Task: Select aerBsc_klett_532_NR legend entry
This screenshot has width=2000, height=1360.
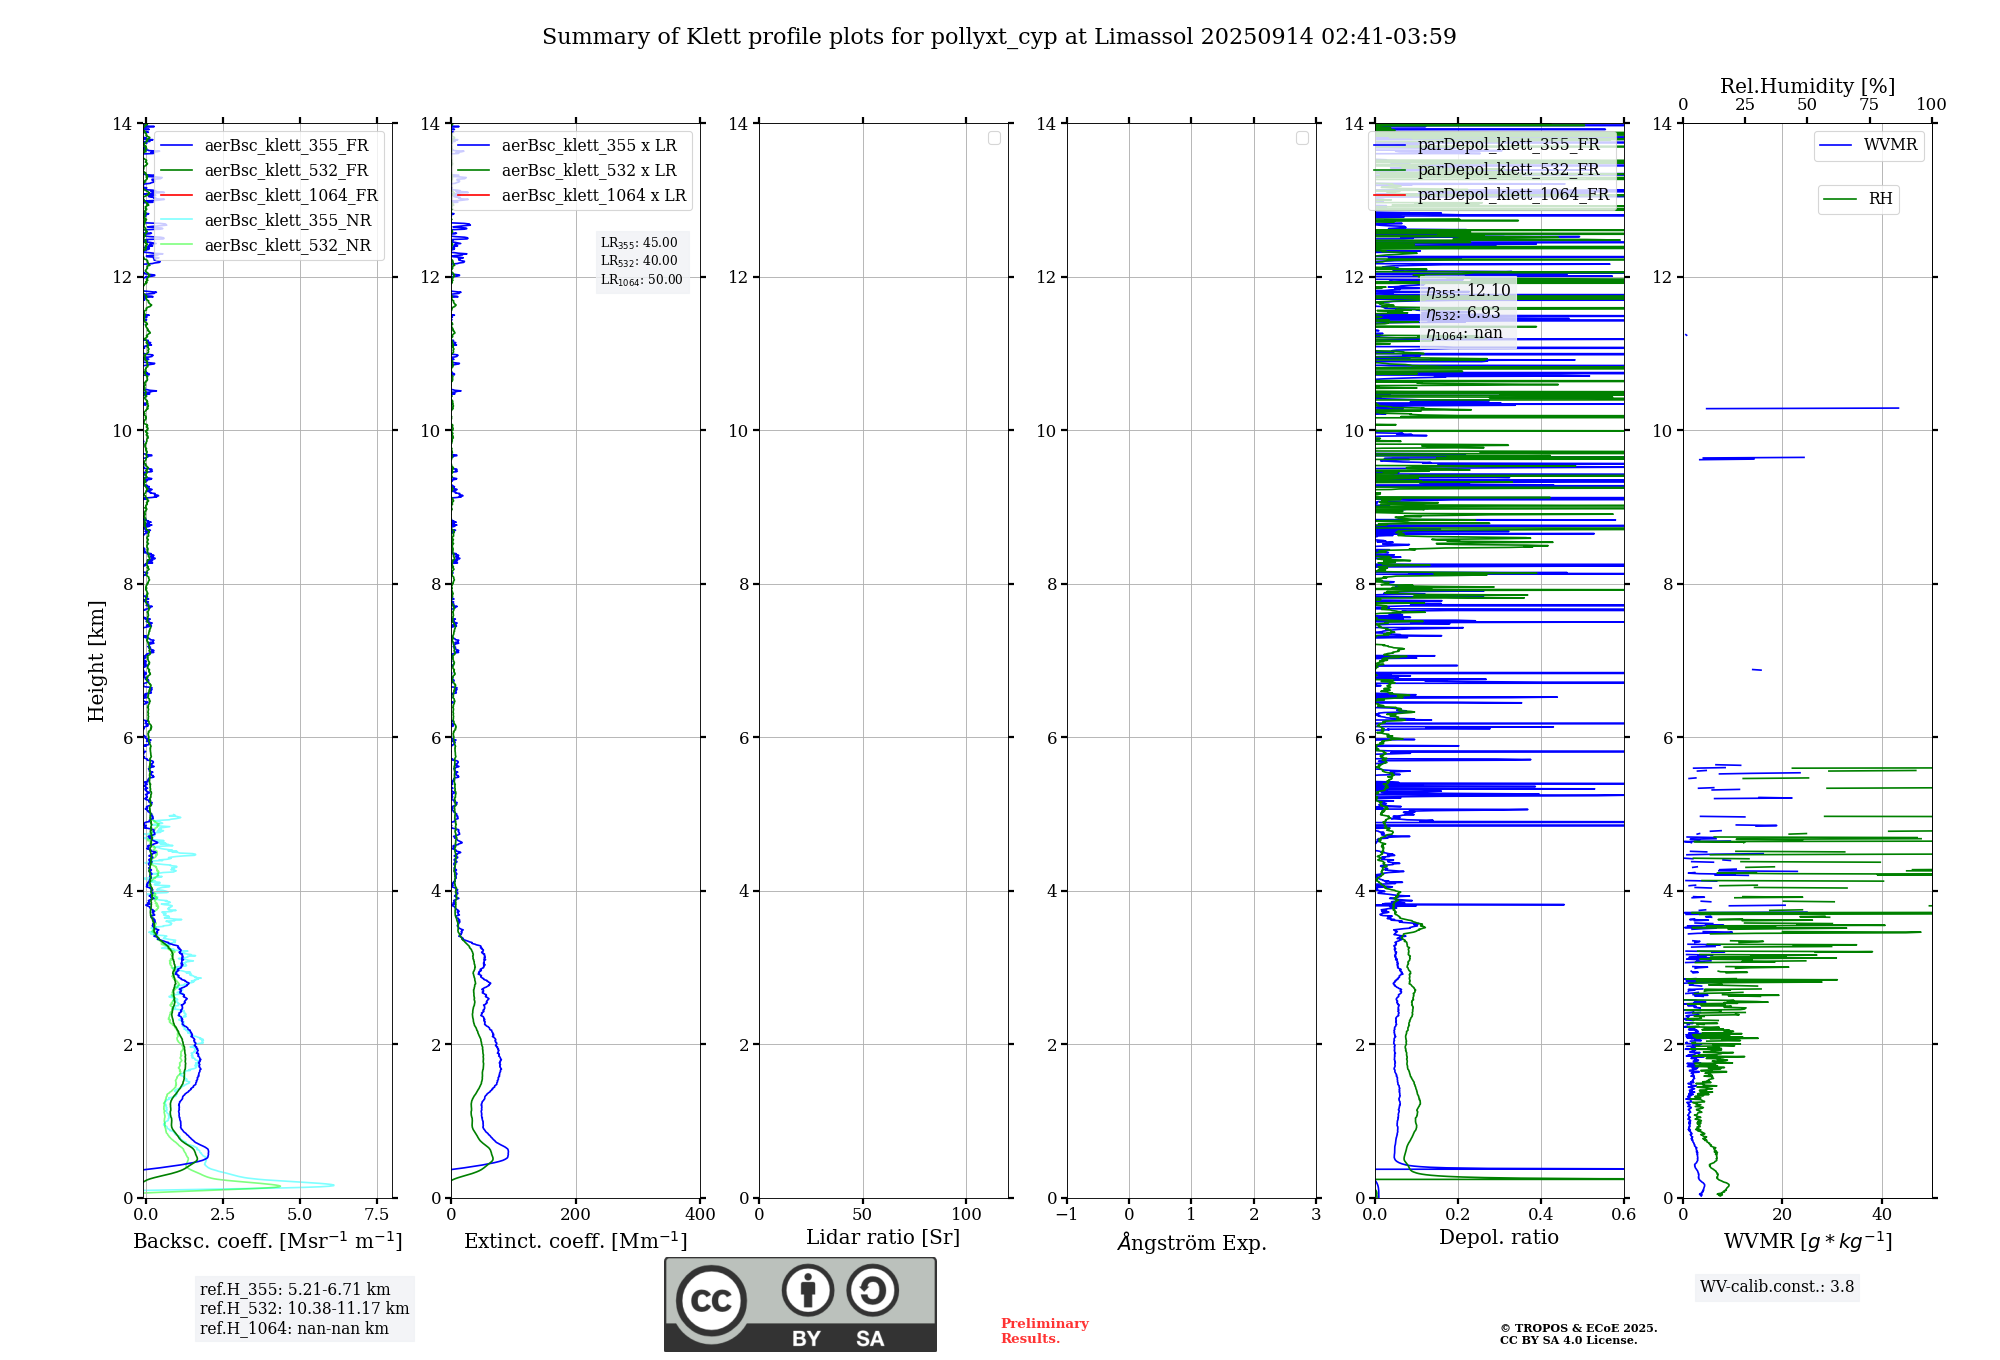Action: (x=268, y=245)
